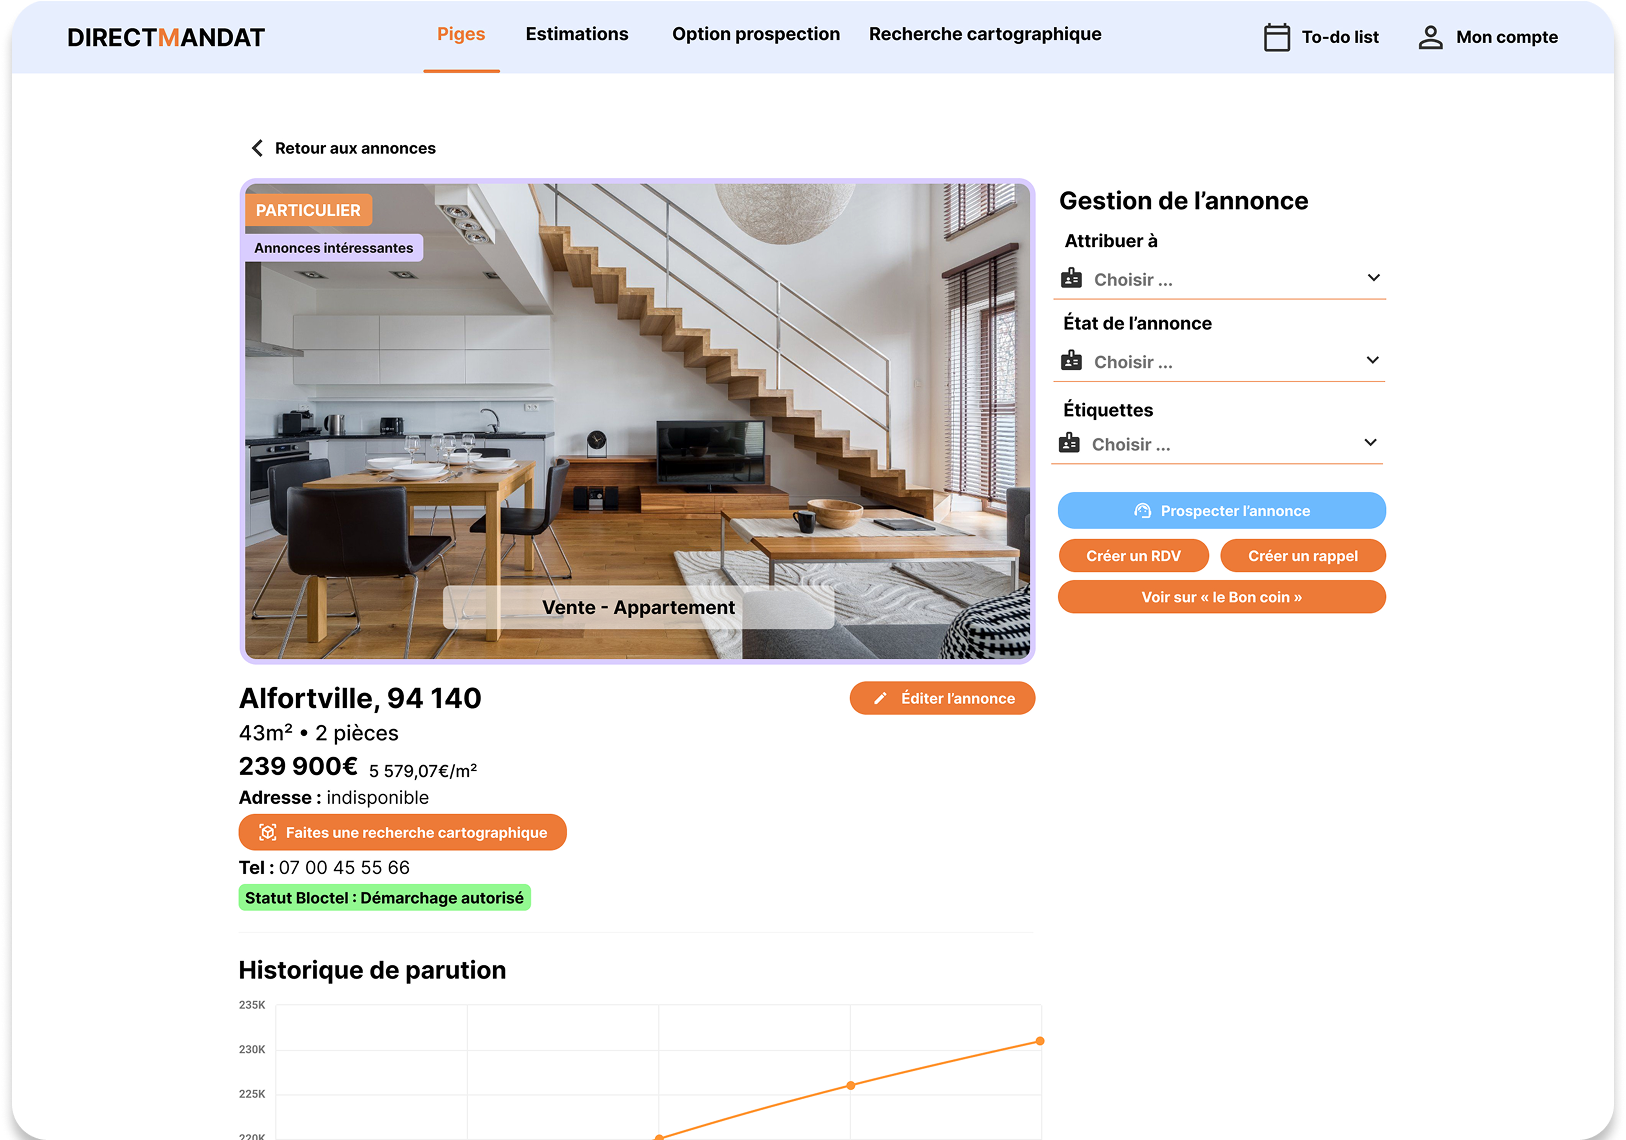The image size is (1626, 1140).
Task: Click the pencil icon in Éditer l'annonce
Action: 880,699
